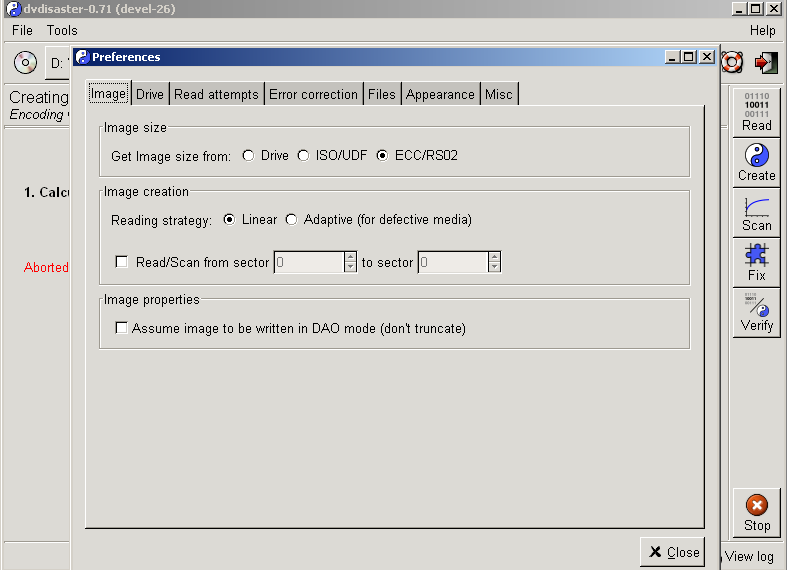
Task: Open the Appearance tab
Action: (x=440, y=94)
